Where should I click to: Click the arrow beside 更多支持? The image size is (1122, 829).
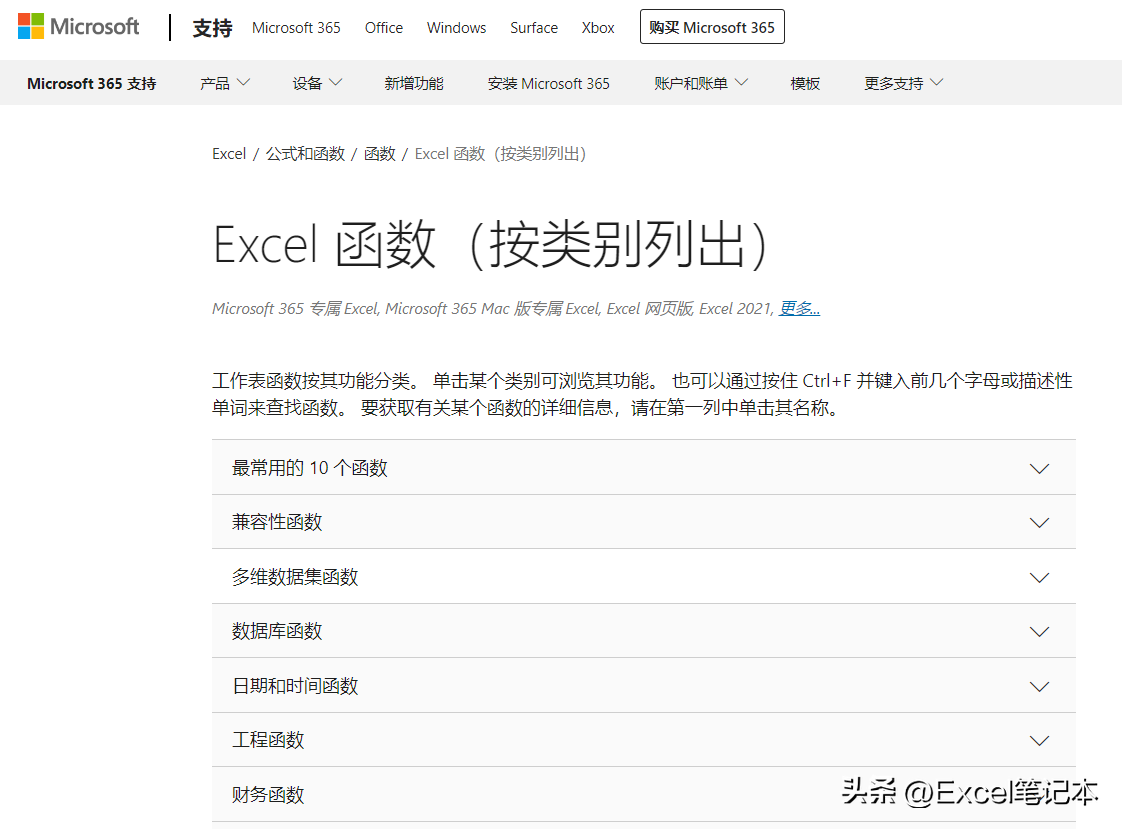937,83
